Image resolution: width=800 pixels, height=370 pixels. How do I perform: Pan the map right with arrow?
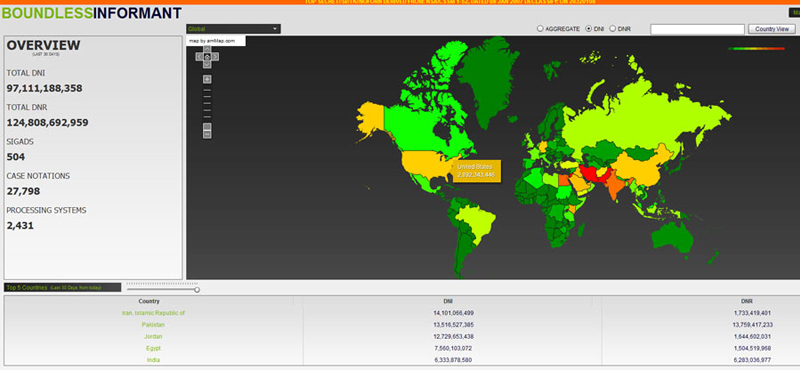215,57
